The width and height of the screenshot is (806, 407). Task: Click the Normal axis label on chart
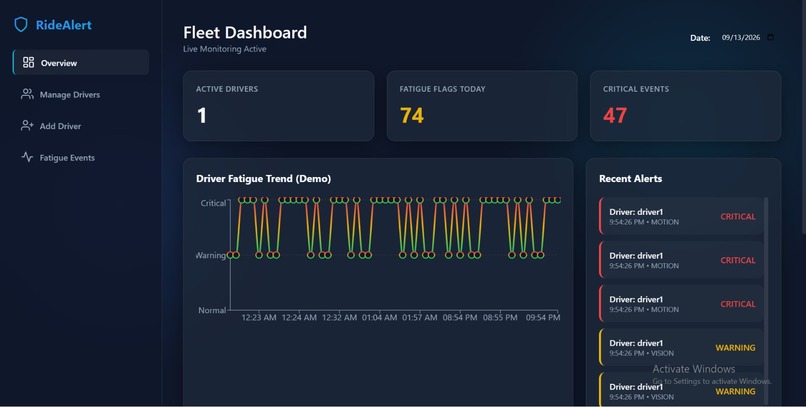click(x=212, y=310)
